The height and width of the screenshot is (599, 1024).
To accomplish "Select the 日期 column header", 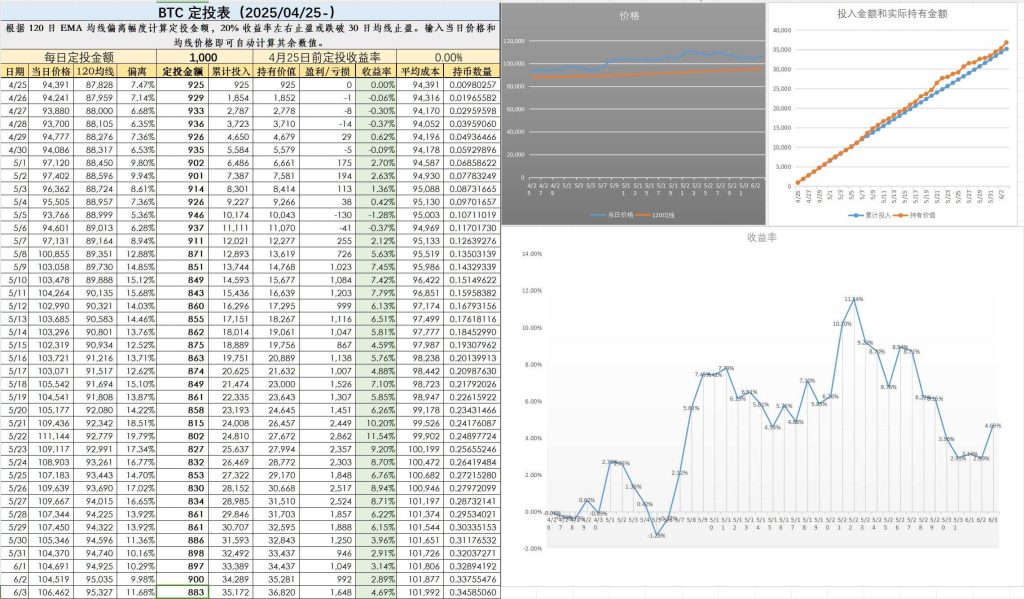I will [15, 72].
